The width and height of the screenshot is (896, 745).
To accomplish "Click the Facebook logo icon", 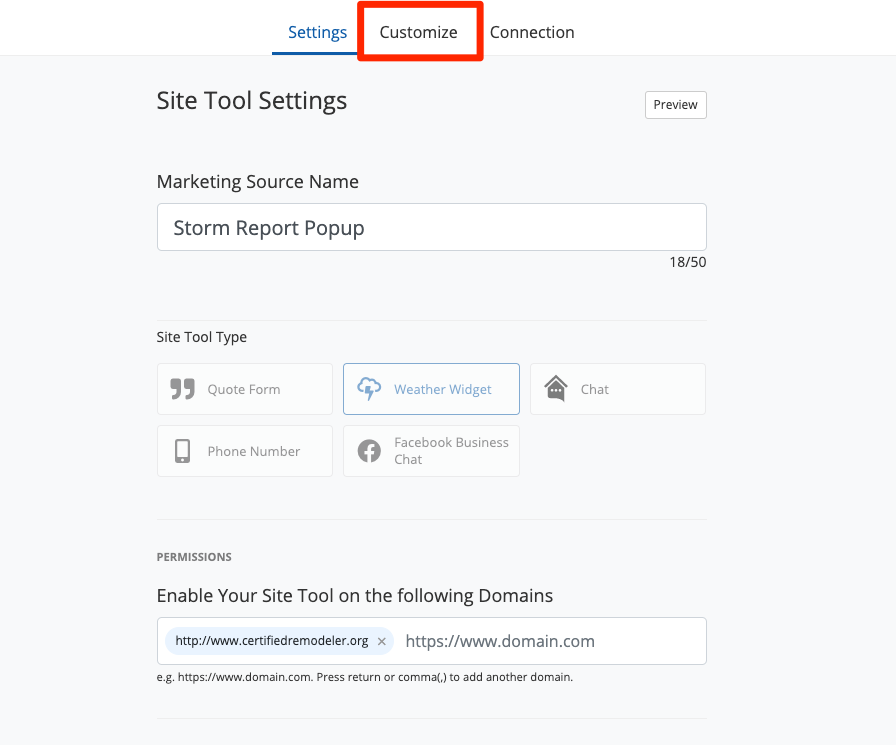I will point(369,451).
